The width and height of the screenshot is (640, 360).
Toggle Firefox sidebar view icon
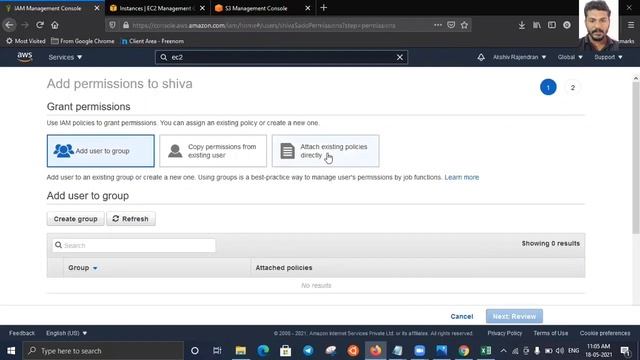(552, 25)
